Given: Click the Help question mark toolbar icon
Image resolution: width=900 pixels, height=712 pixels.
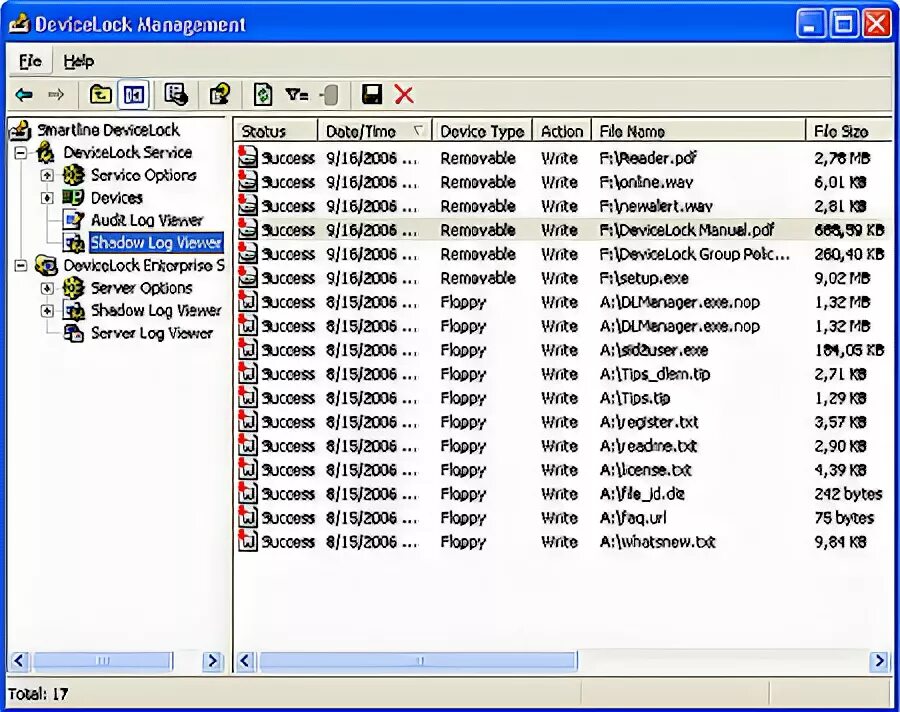Looking at the screenshot, I should [x=220, y=94].
